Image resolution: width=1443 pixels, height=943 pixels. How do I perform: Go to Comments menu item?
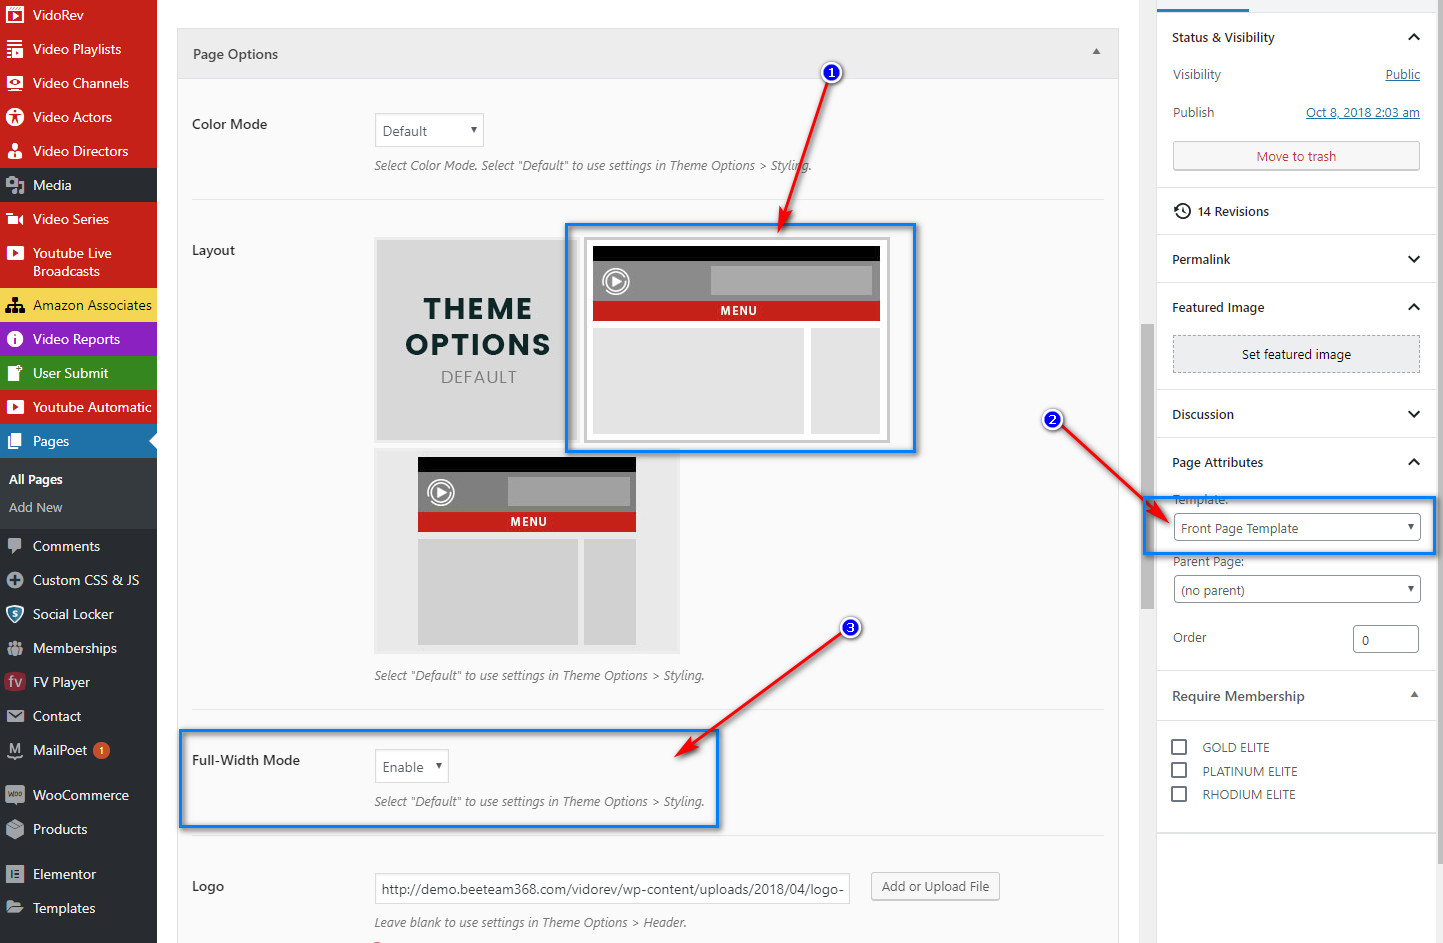click(x=66, y=546)
